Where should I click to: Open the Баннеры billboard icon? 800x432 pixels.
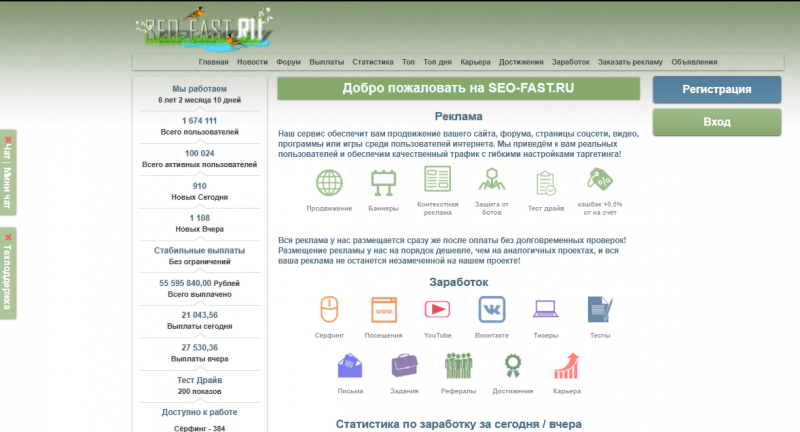(x=383, y=183)
